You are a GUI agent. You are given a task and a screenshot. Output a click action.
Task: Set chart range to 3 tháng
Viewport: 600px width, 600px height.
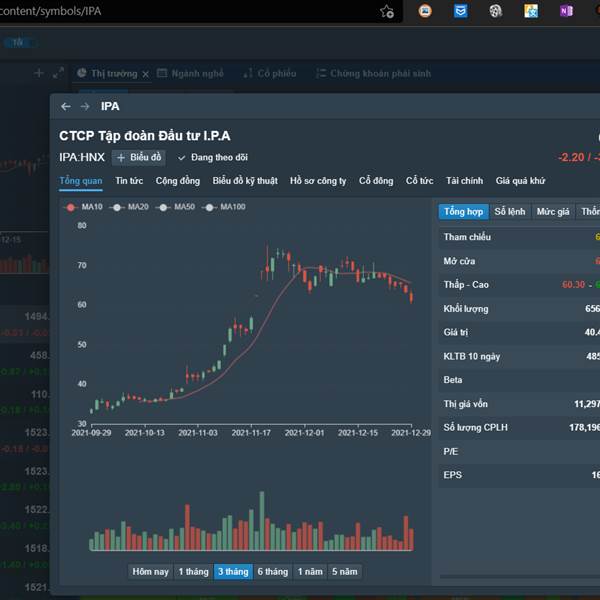[x=233, y=572]
